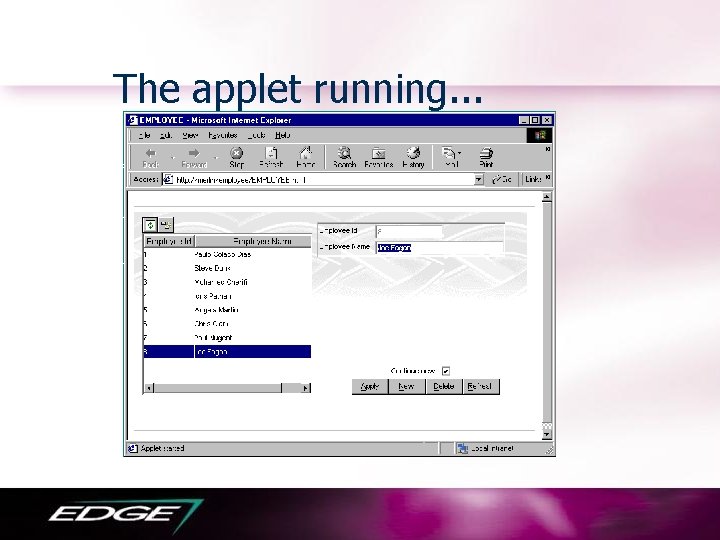Image resolution: width=720 pixels, height=540 pixels.
Task: Select the Steve Burke row
Action: coord(227,268)
